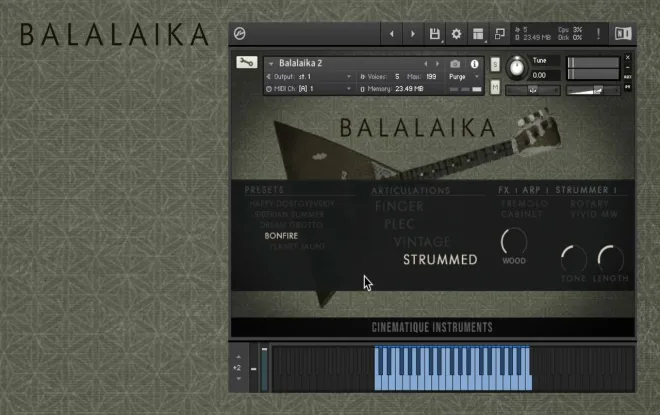Open instrument edit mode wrench icon
Screen dimensions: 660x415
tap(246, 62)
